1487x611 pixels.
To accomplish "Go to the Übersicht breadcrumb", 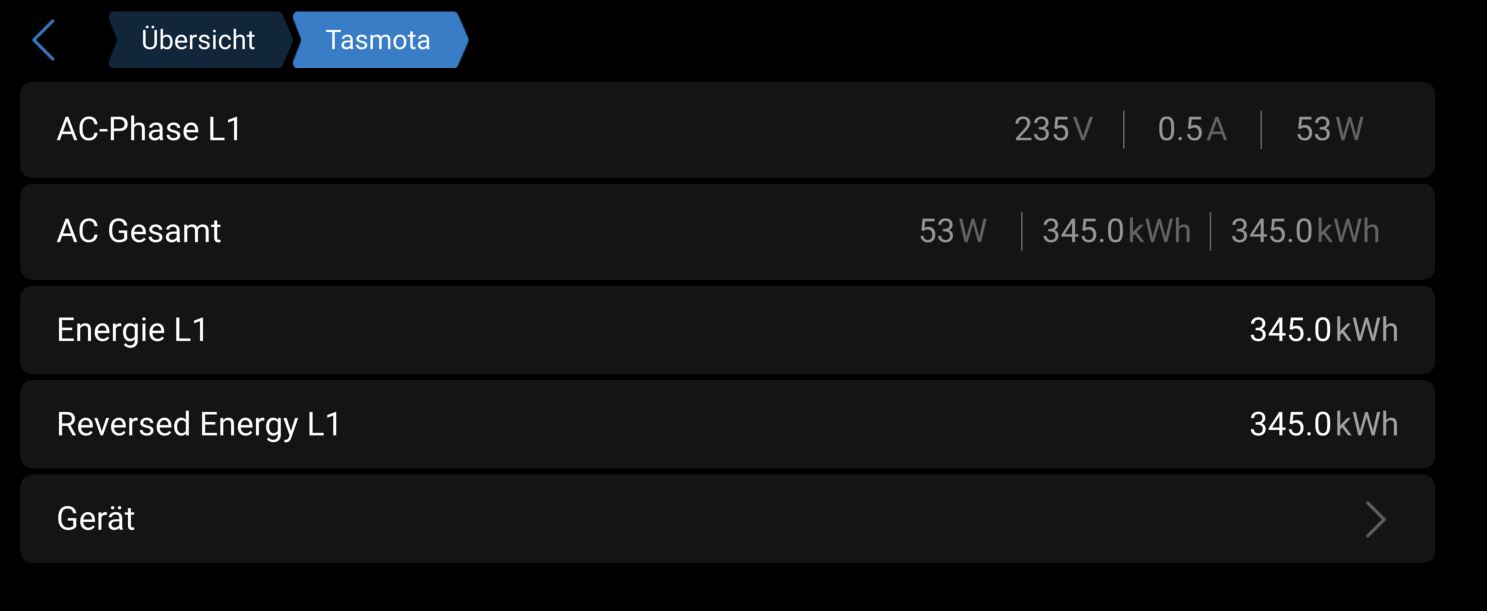I will [198, 40].
